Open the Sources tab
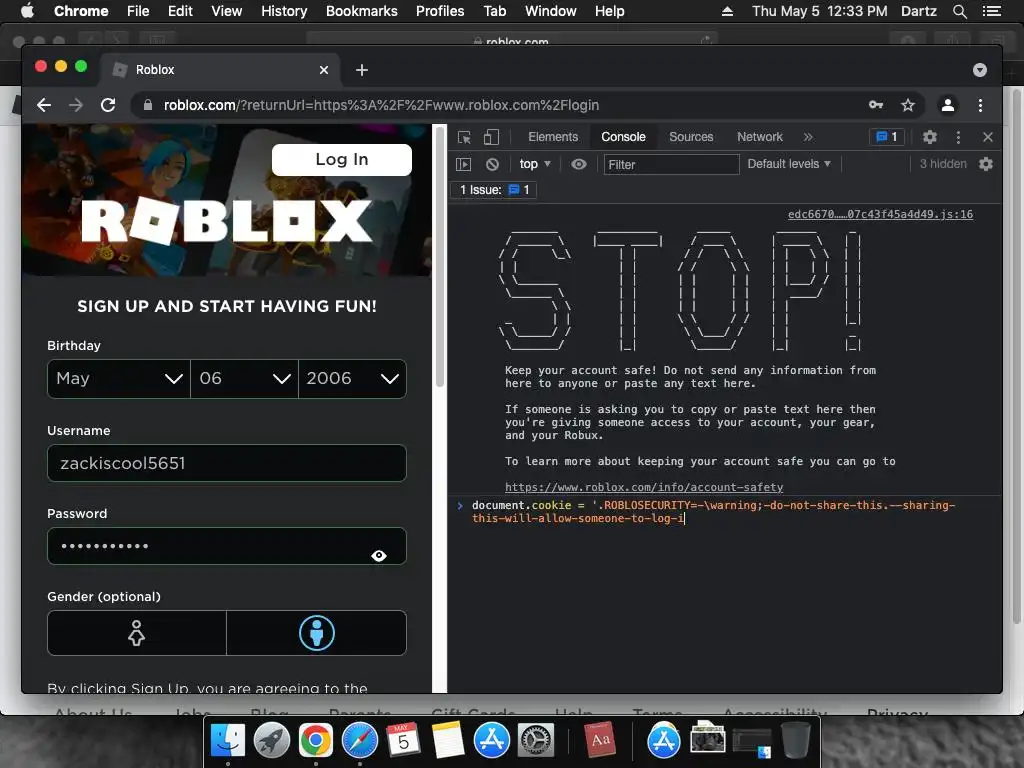Image resolution: width=1024 pixels, height=768 pixels. (691, 137)
